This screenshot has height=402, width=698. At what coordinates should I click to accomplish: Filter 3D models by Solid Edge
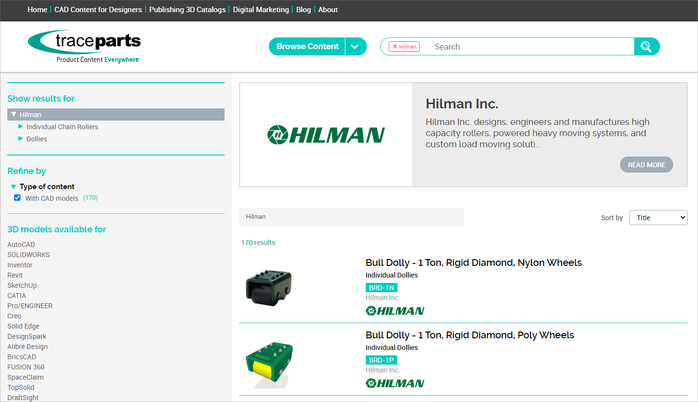[23, 326]
